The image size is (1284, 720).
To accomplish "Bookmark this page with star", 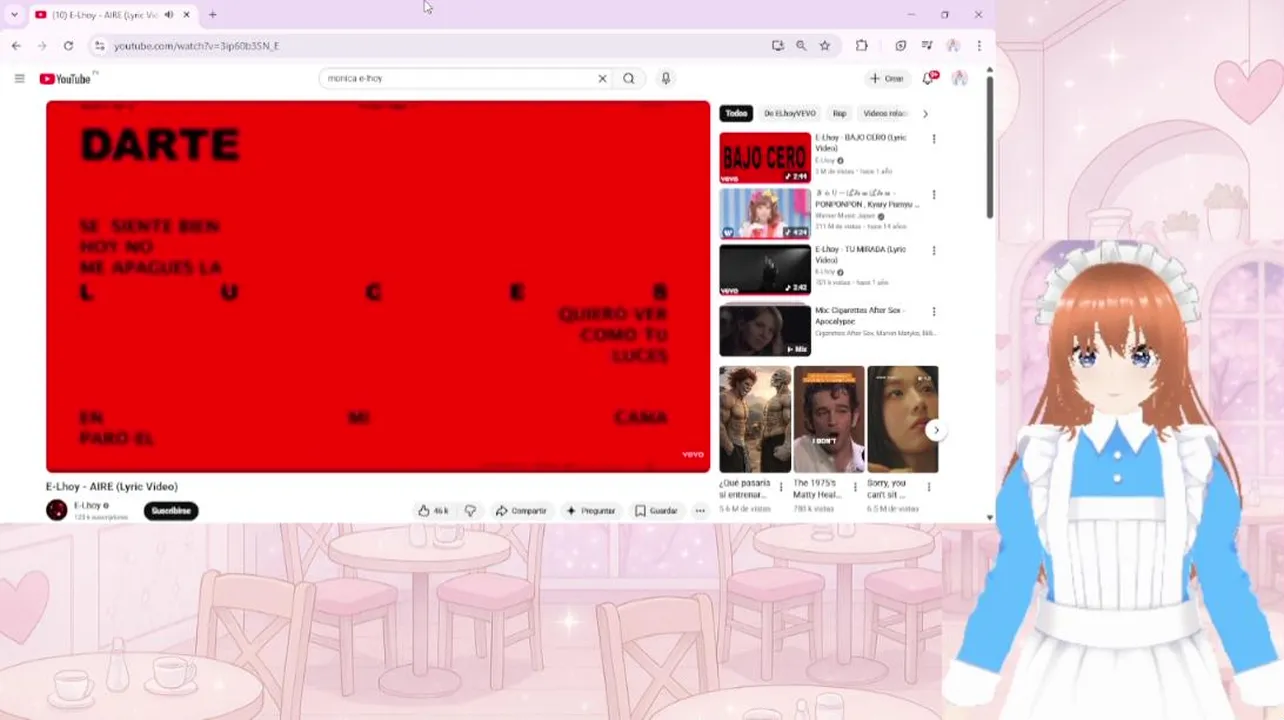I will coord(825,46).
